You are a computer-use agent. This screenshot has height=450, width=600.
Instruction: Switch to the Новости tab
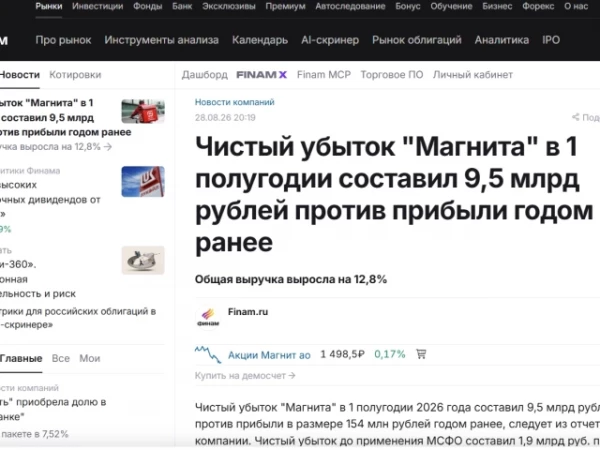[x=20, y=75]
